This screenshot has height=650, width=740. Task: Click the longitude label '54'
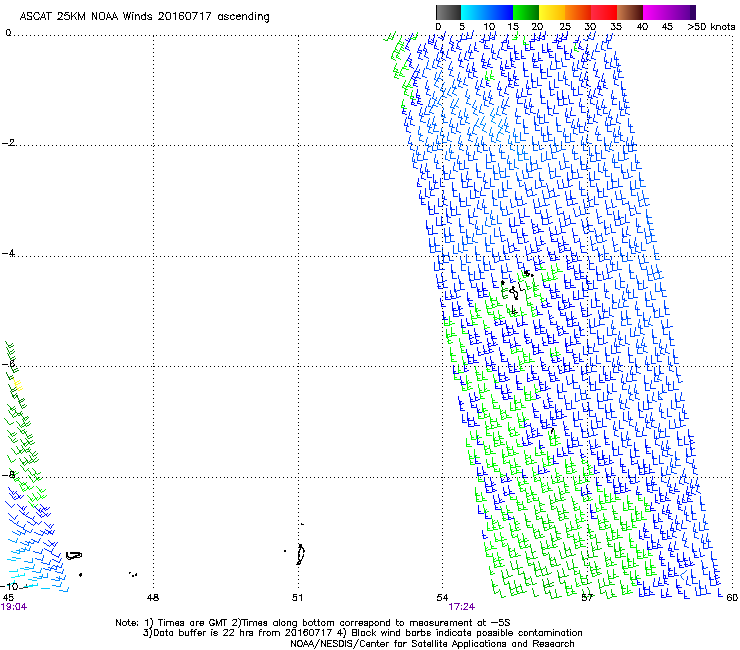click(442, 598)
